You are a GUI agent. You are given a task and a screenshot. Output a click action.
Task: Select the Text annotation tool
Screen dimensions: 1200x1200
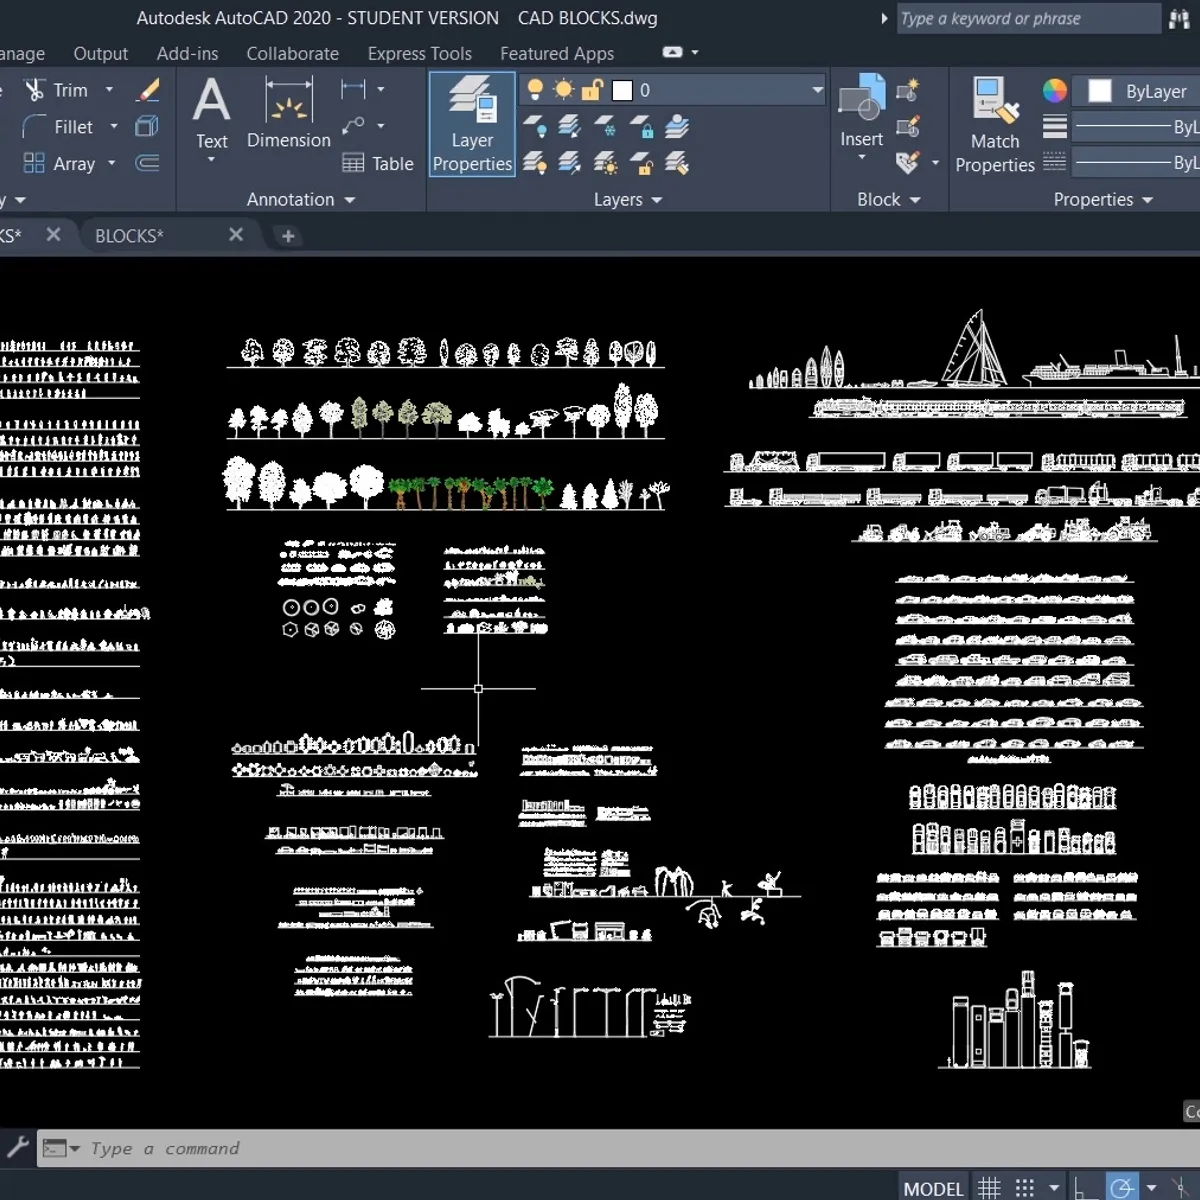(x=211, y=113)
